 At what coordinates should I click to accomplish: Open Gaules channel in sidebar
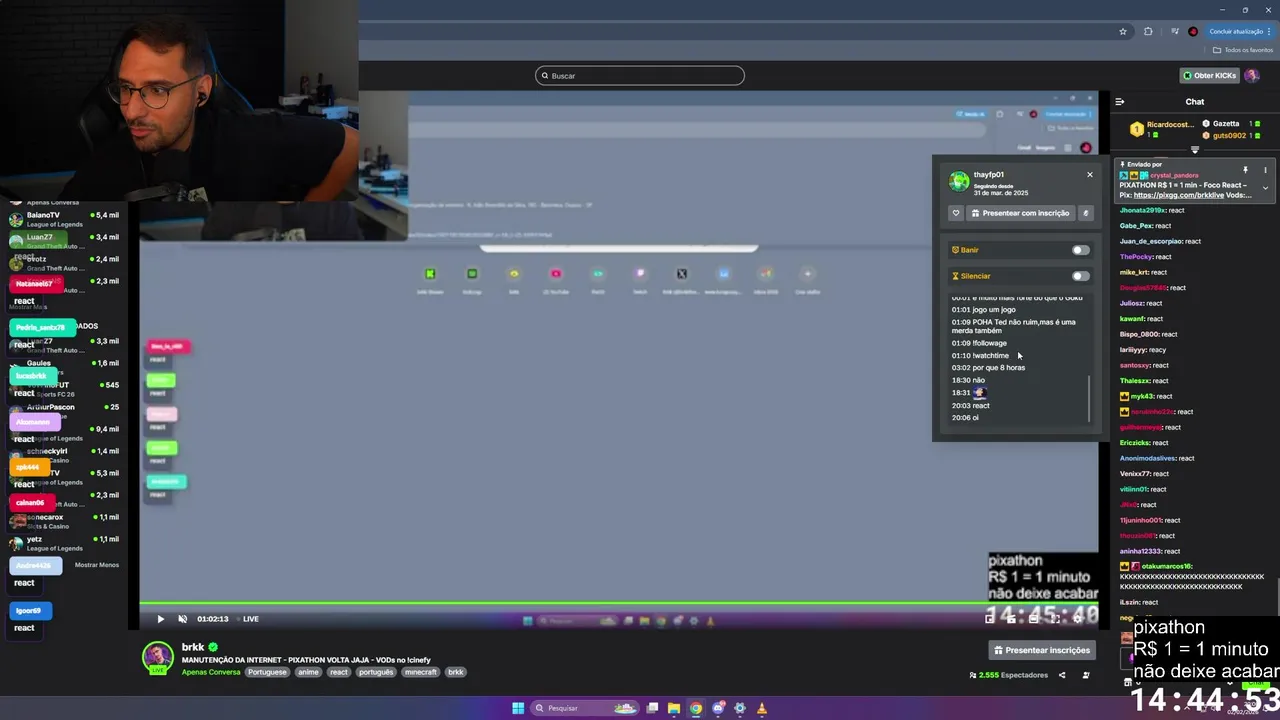63,367
